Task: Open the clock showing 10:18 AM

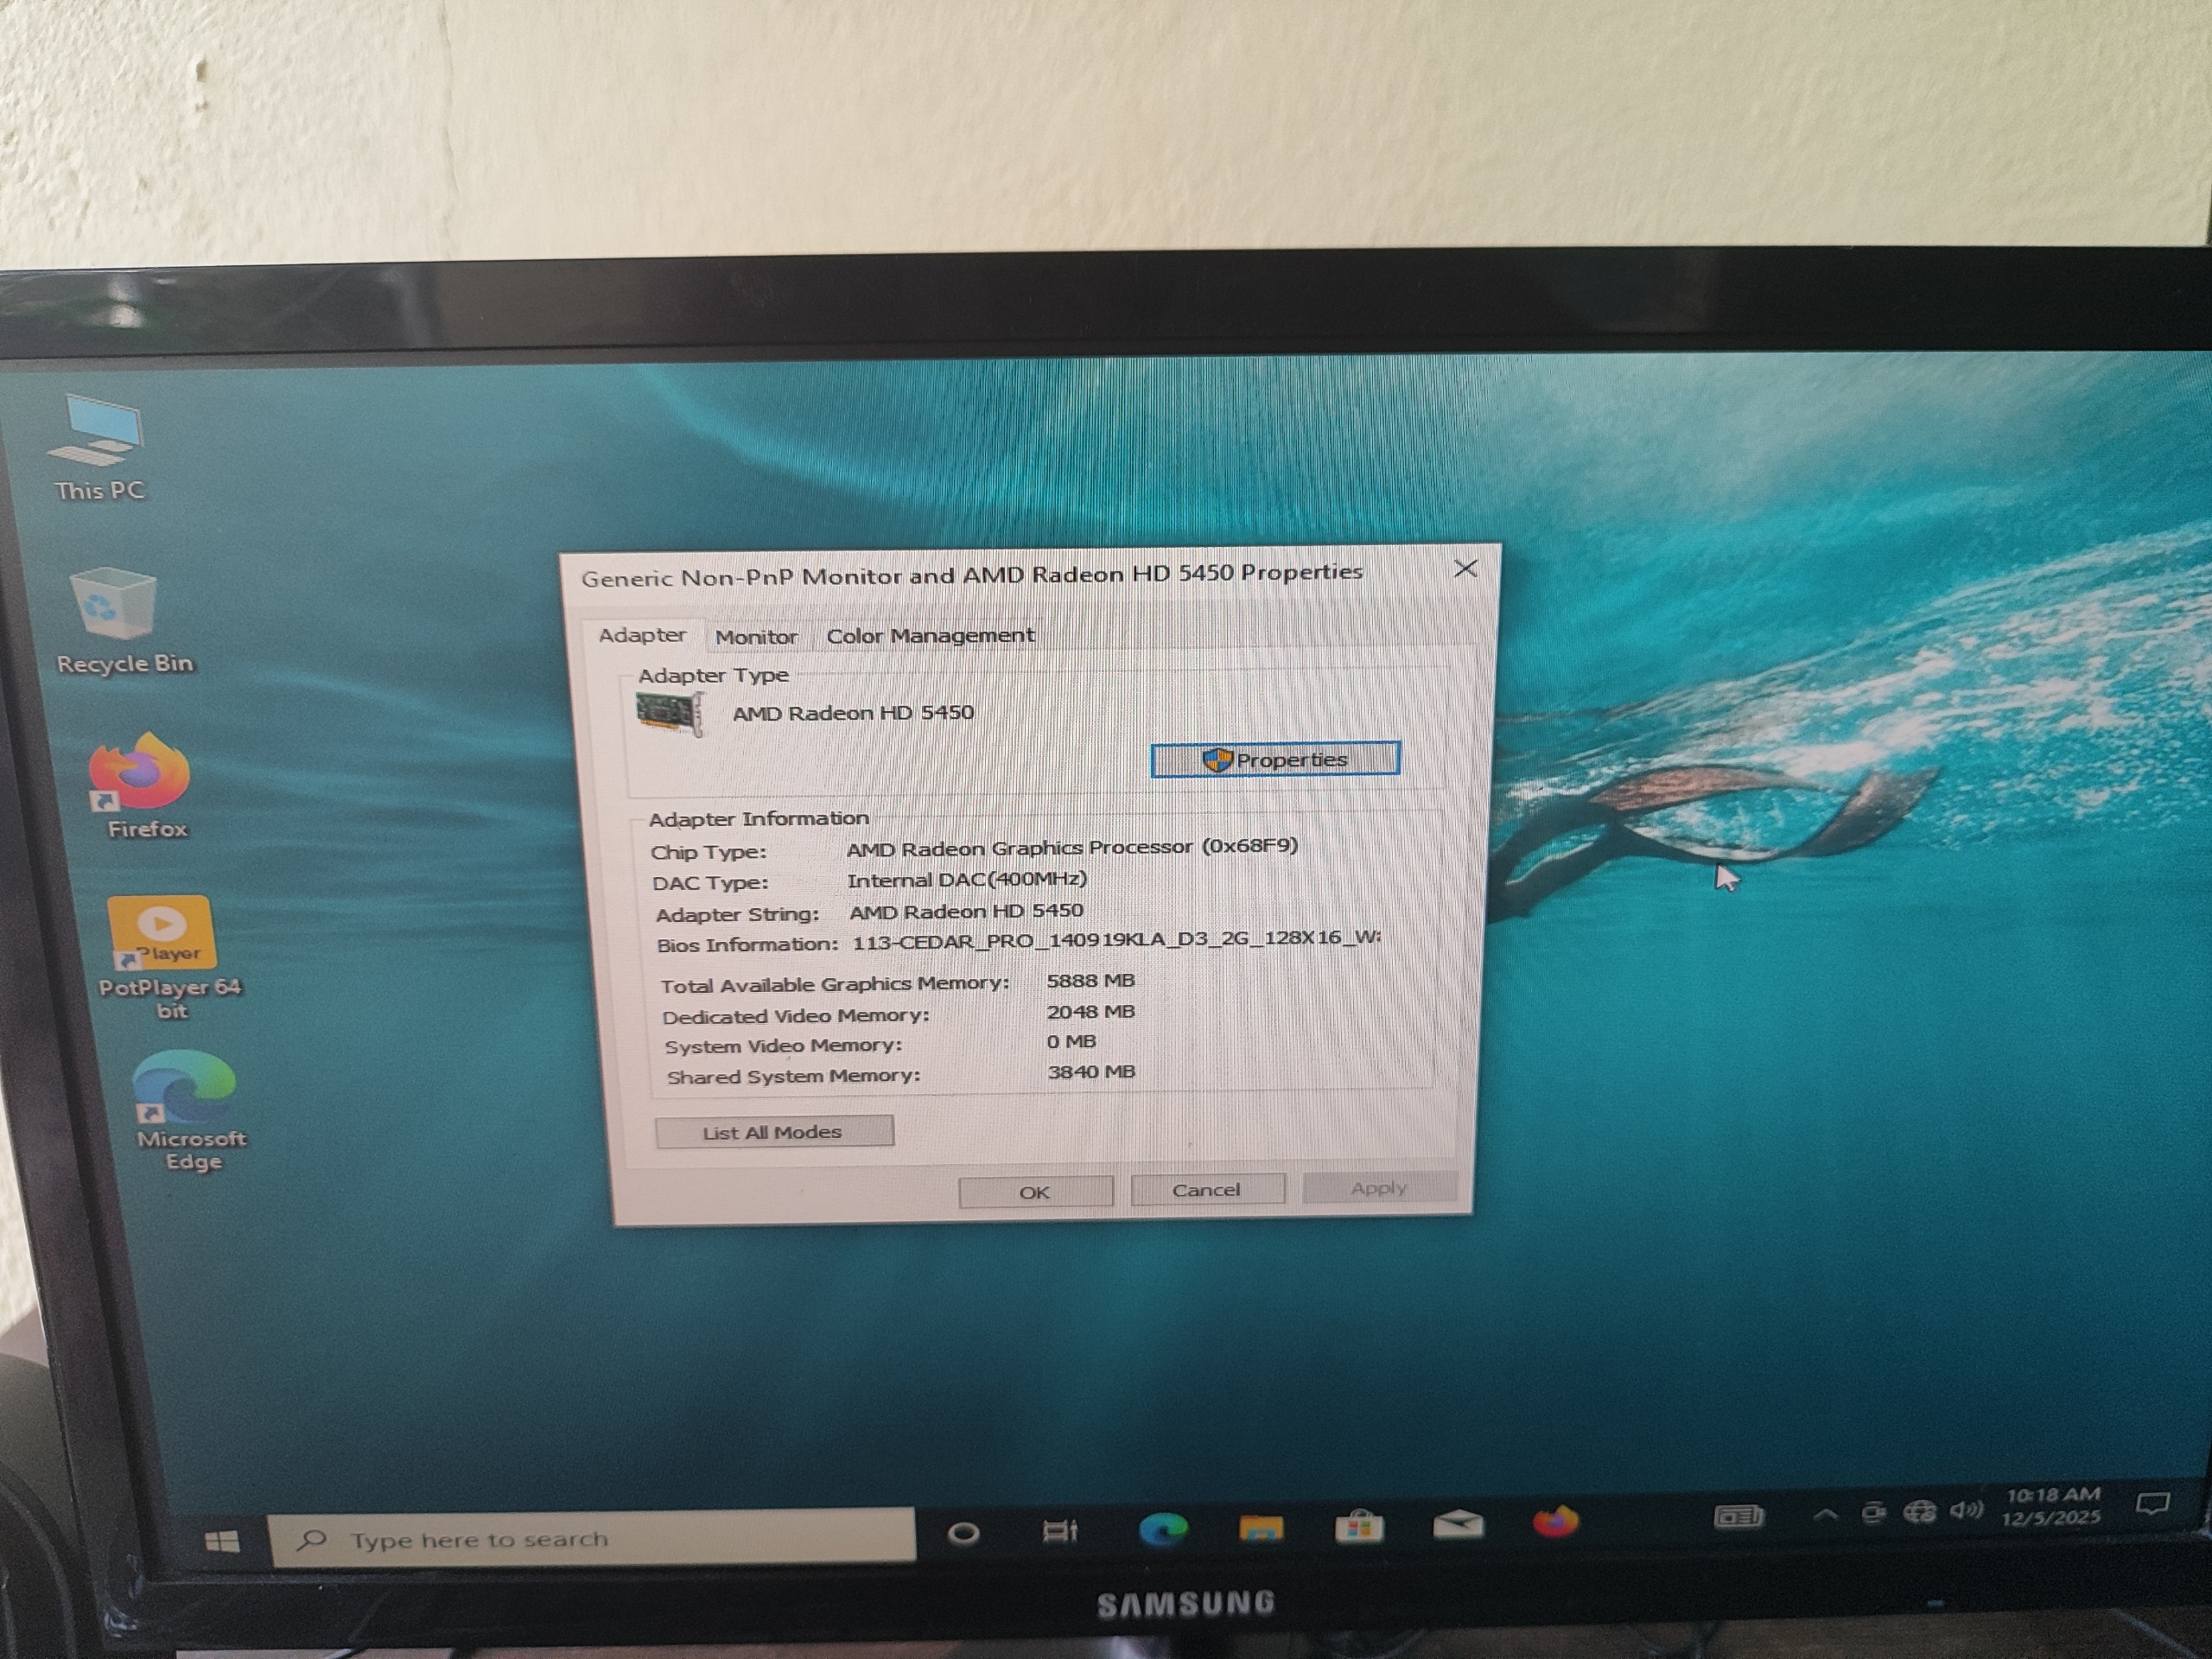Action: pyautogui.click(x=2052, y=1506)
